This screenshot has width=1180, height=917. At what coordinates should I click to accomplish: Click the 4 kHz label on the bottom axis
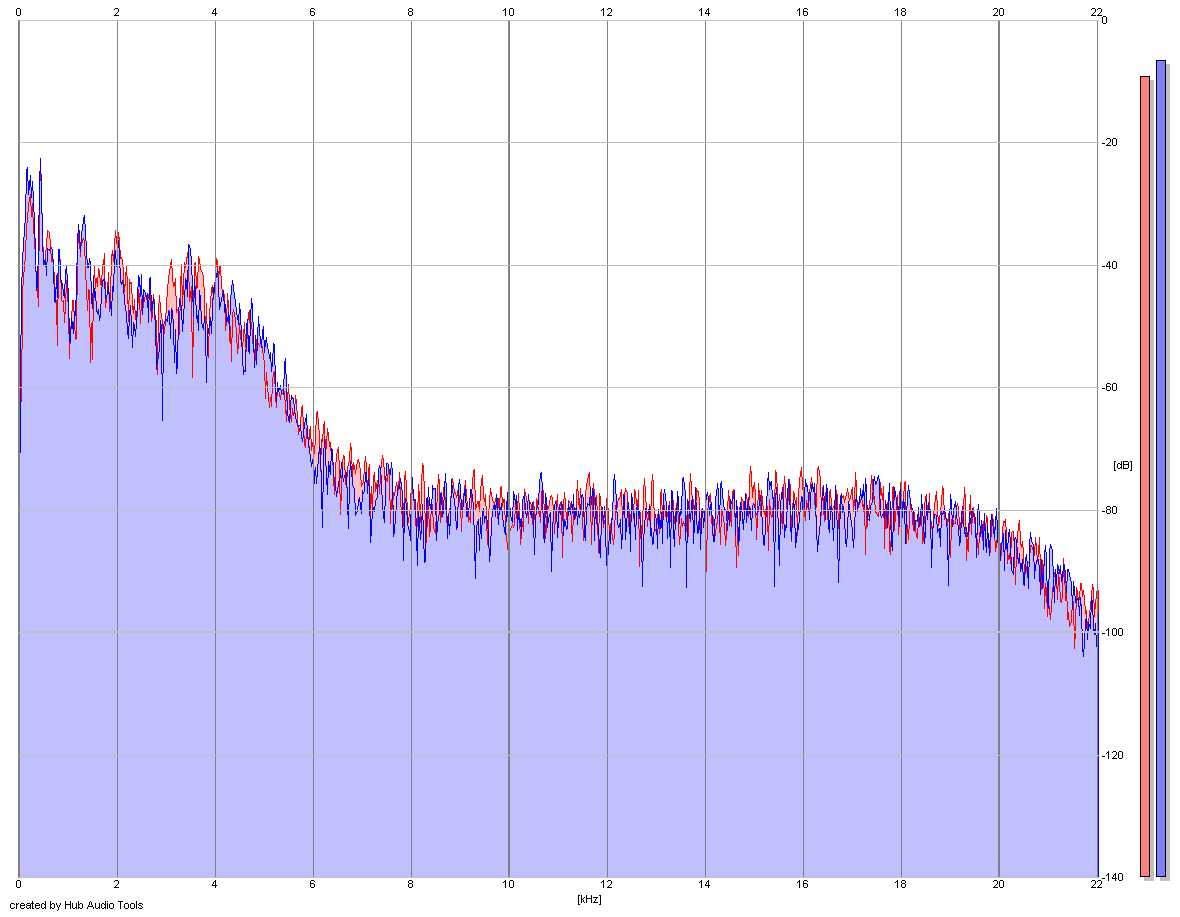pos(214,885)
